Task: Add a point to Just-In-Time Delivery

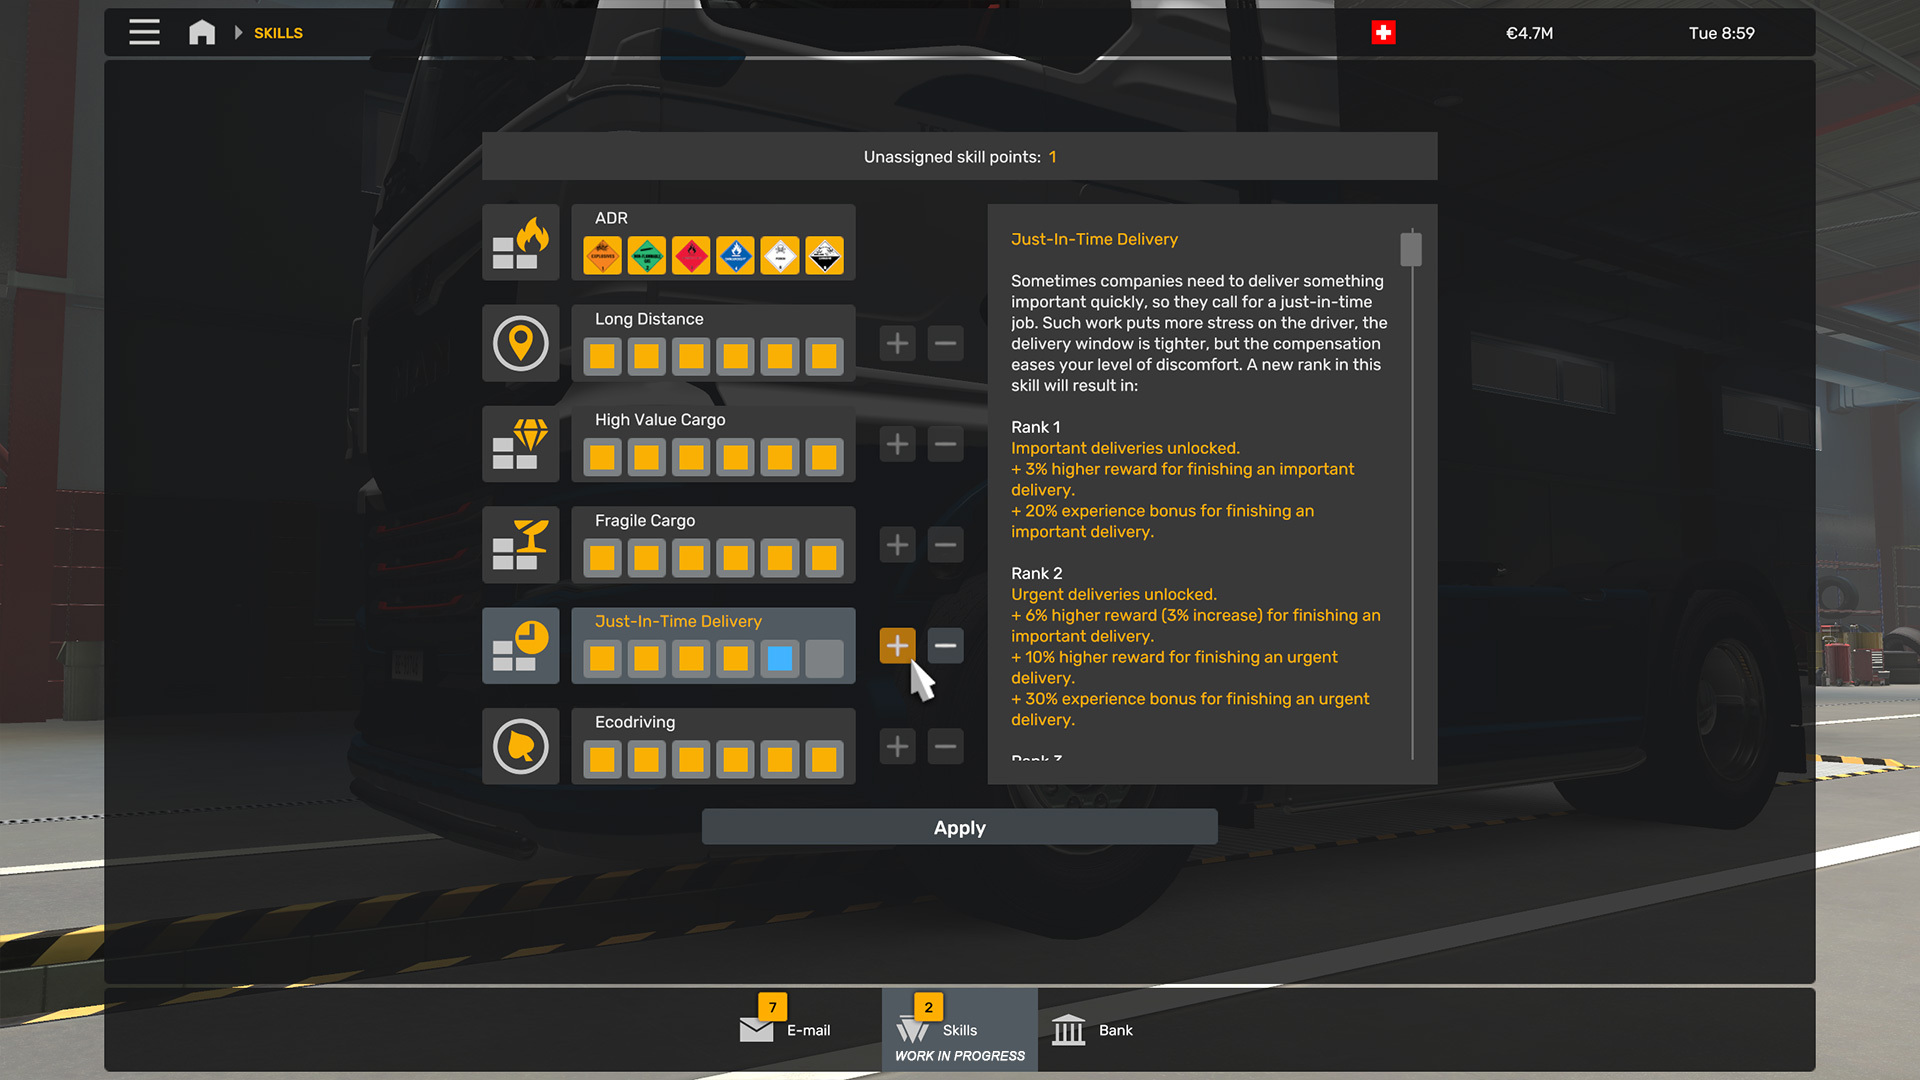Action: pos(897,646)
